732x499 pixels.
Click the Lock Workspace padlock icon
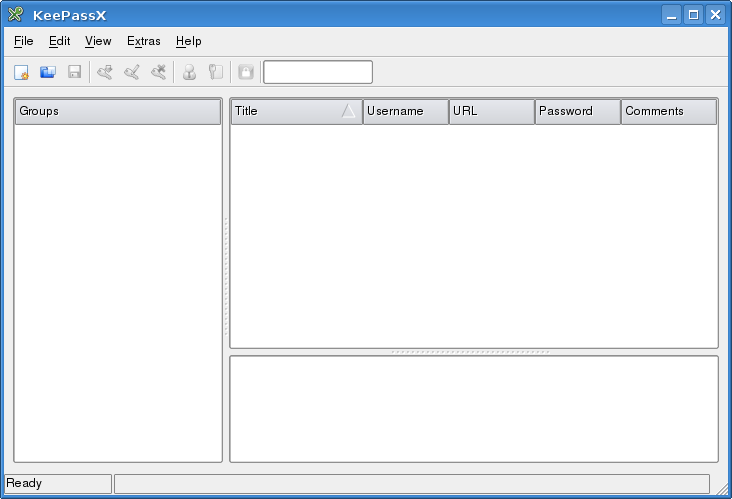[246, 72]
